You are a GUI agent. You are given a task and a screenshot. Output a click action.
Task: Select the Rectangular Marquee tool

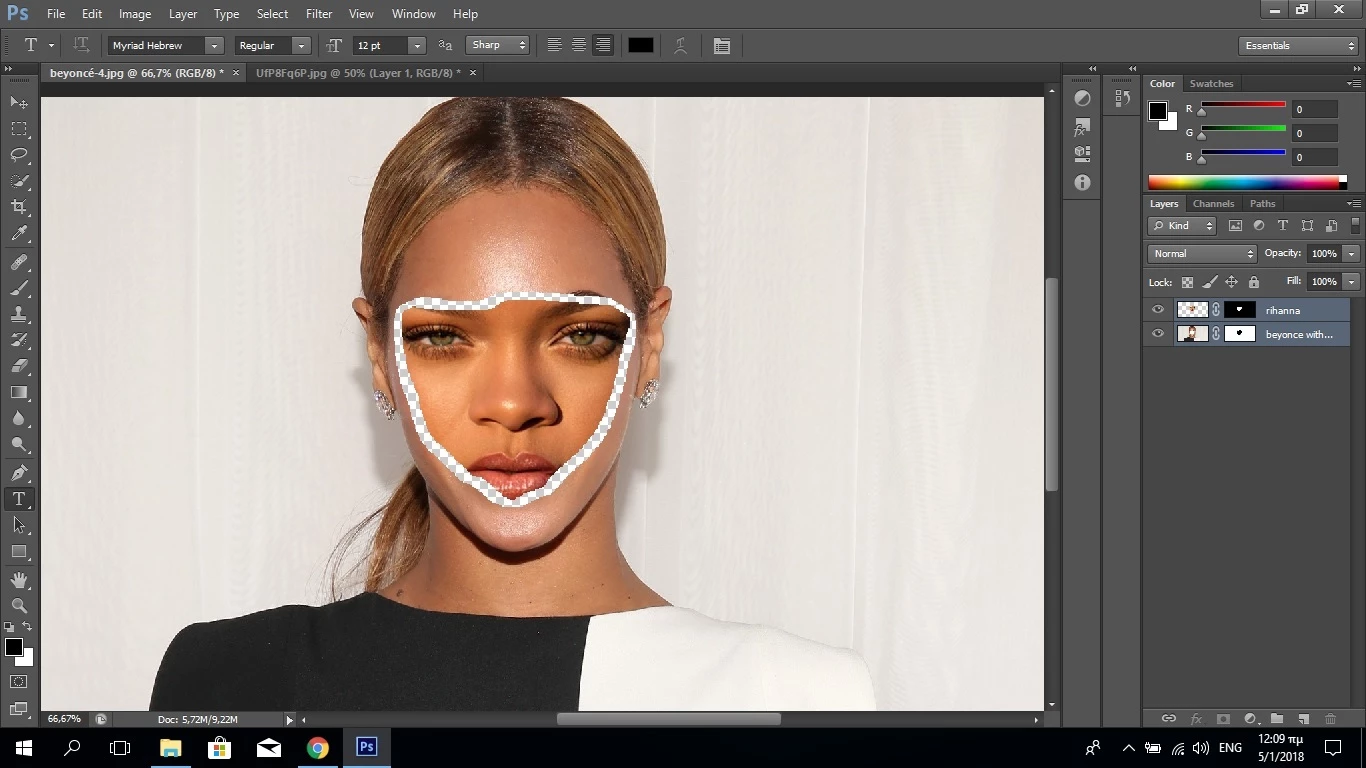19,129
